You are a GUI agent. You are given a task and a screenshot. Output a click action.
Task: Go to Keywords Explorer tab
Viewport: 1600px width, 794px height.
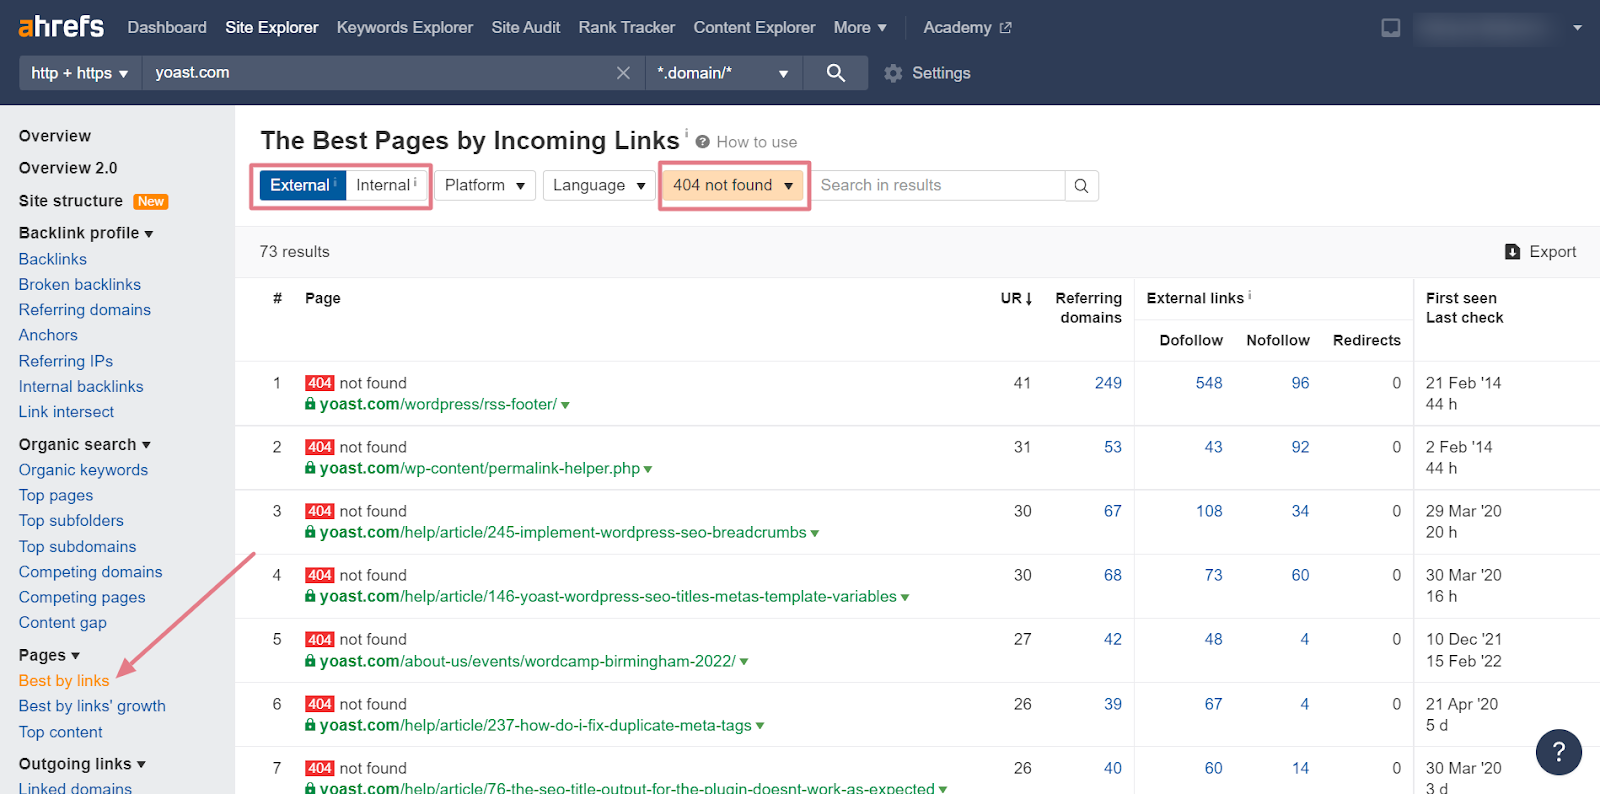pos(405,28)
